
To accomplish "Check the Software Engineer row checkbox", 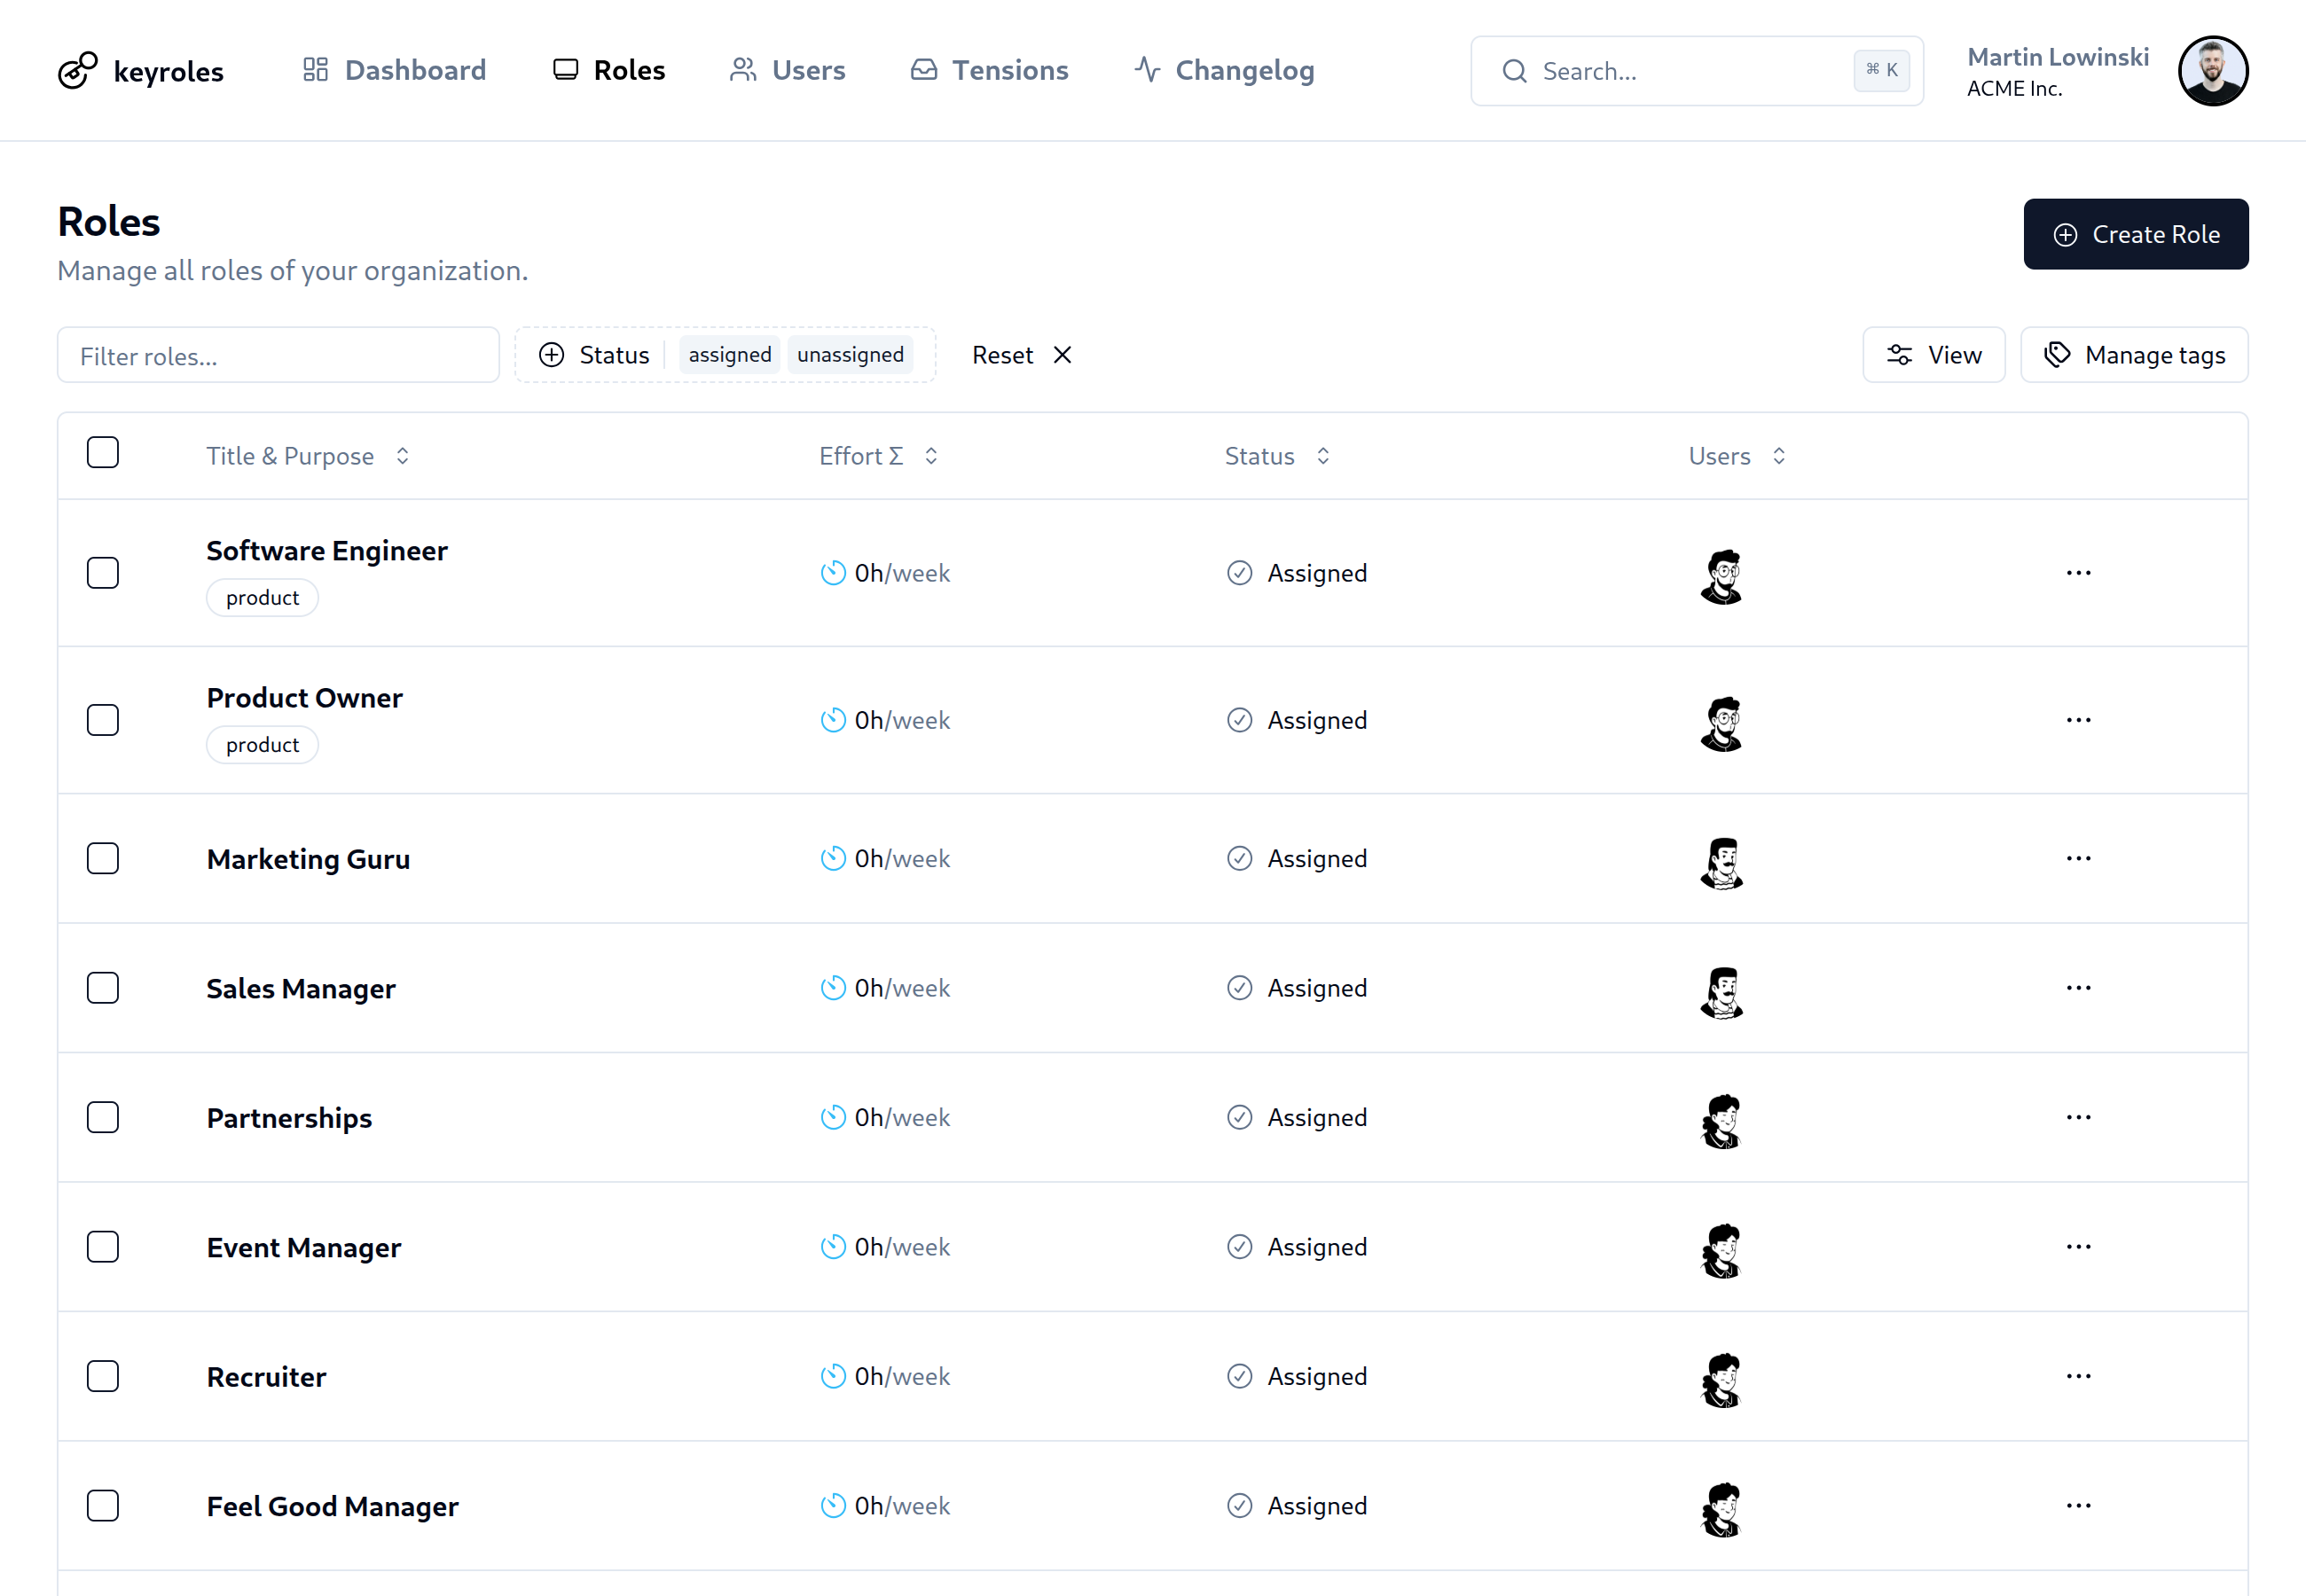I will (x=103, y=572).
